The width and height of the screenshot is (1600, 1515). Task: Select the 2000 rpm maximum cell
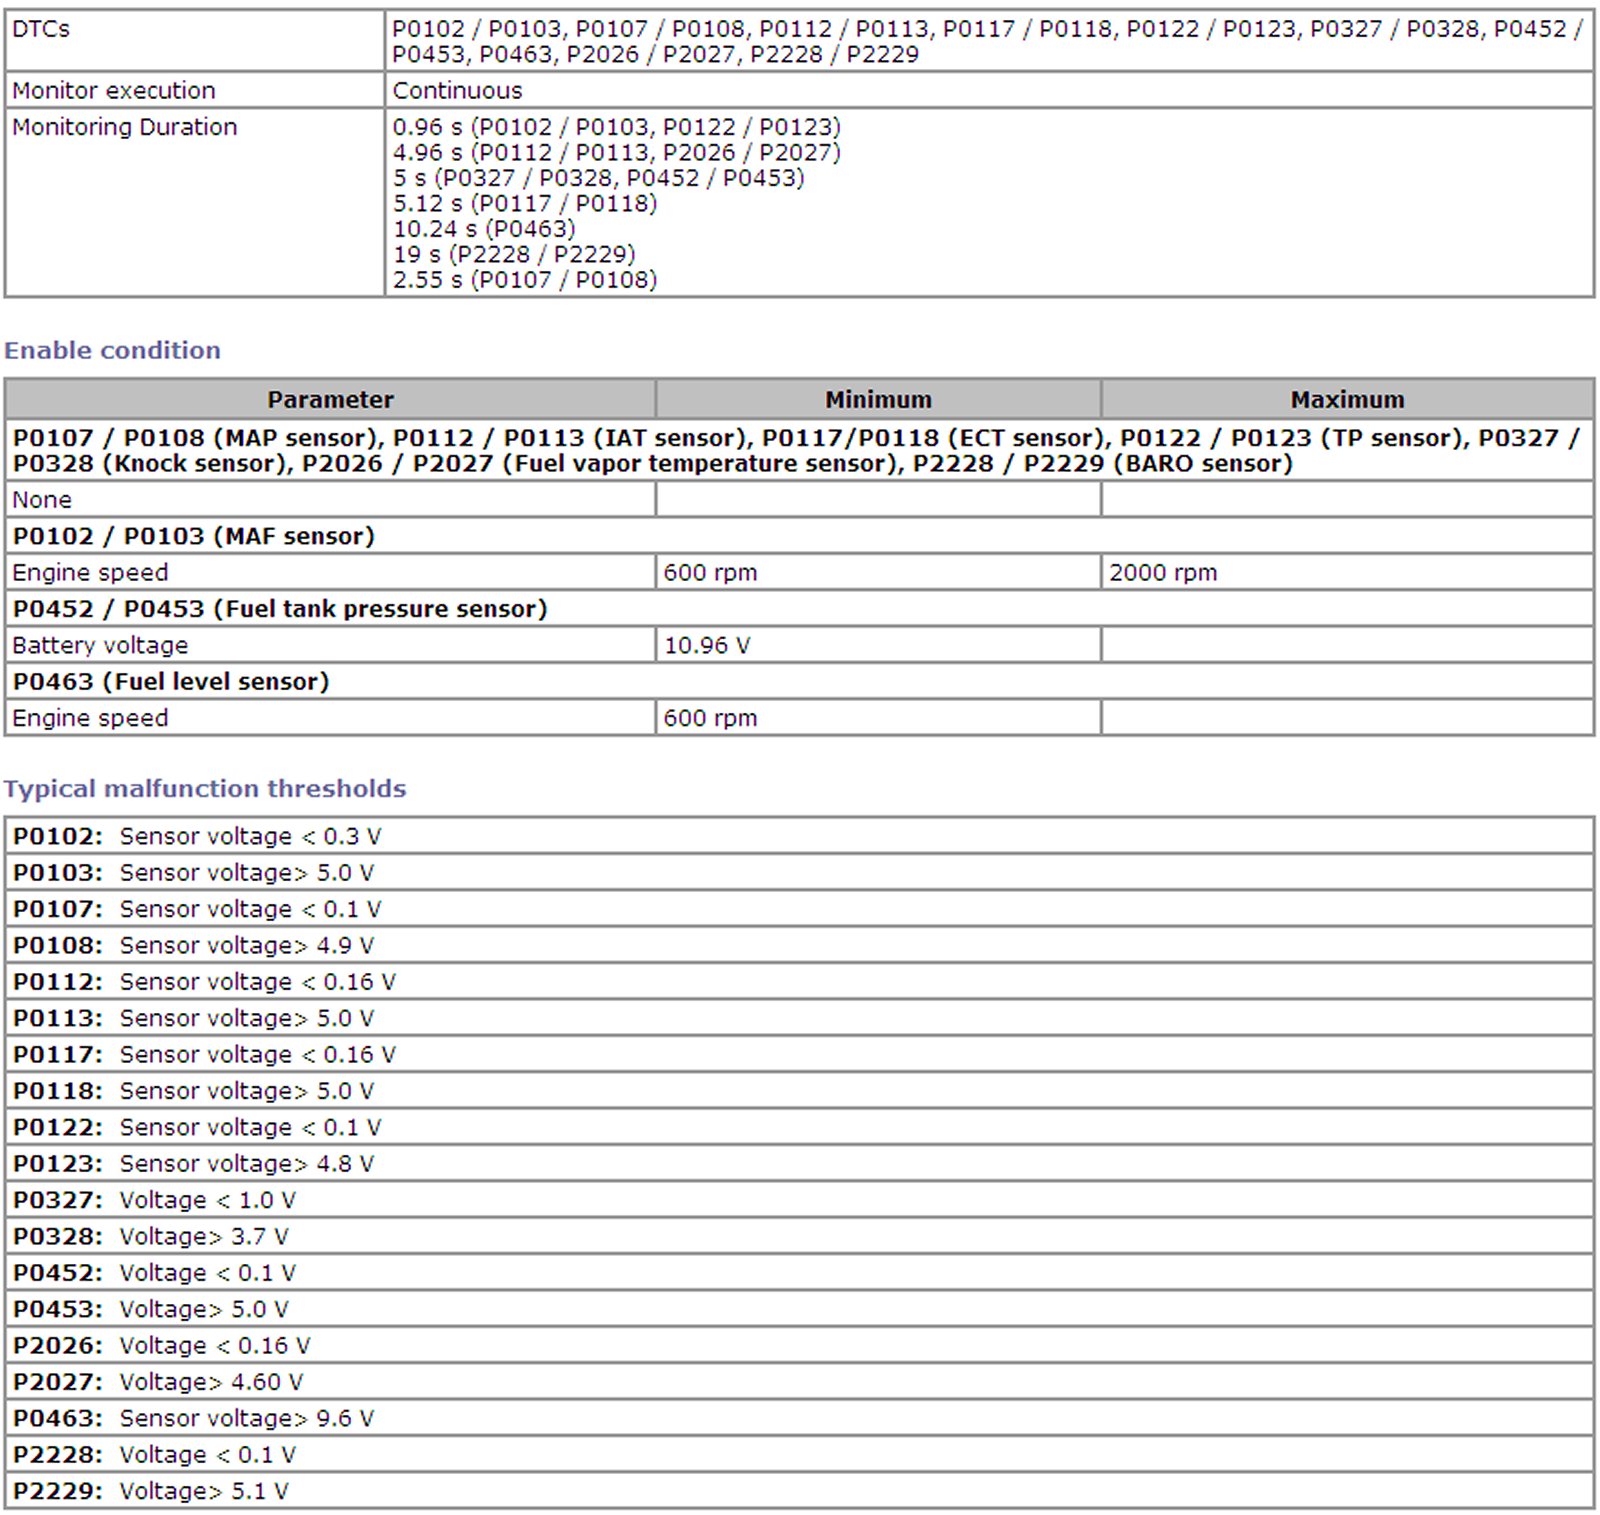click(x=1163, y=573)
